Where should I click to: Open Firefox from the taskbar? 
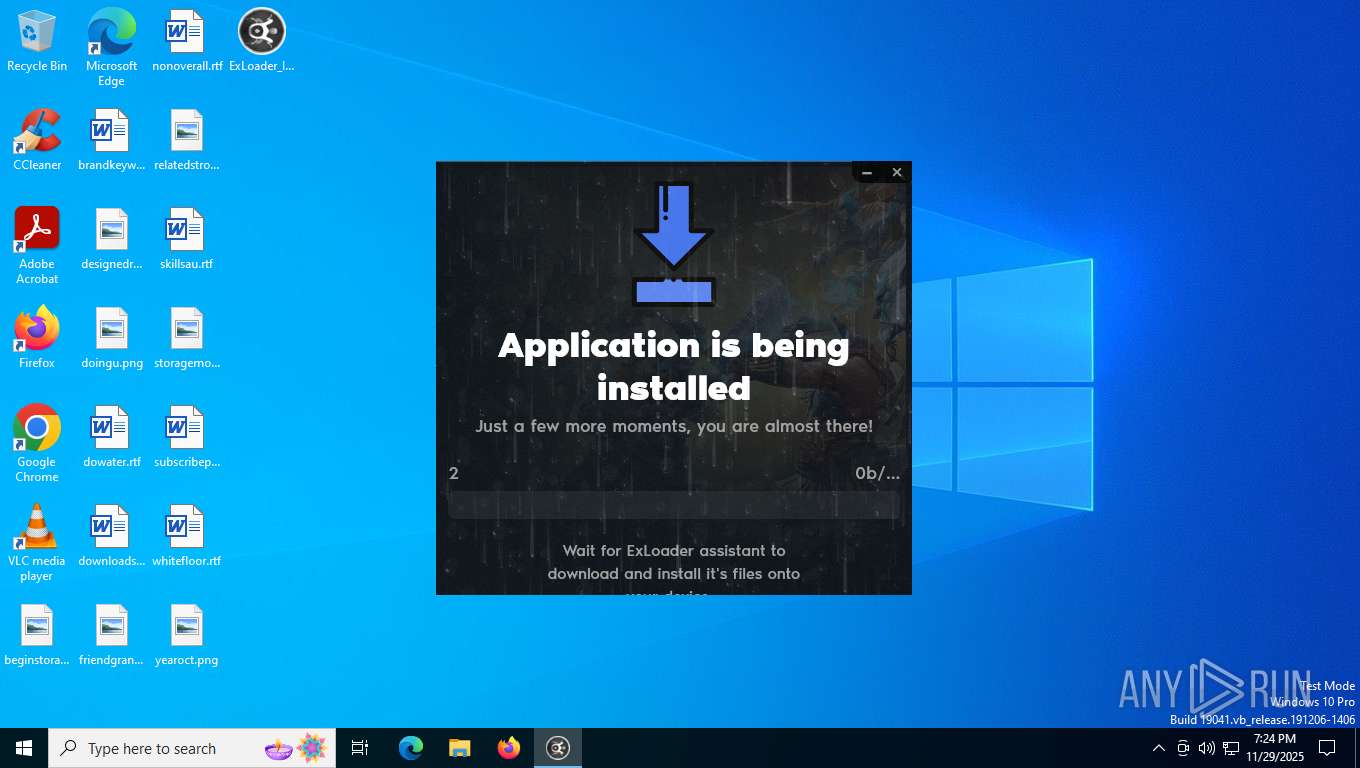(x=509, y=748)
